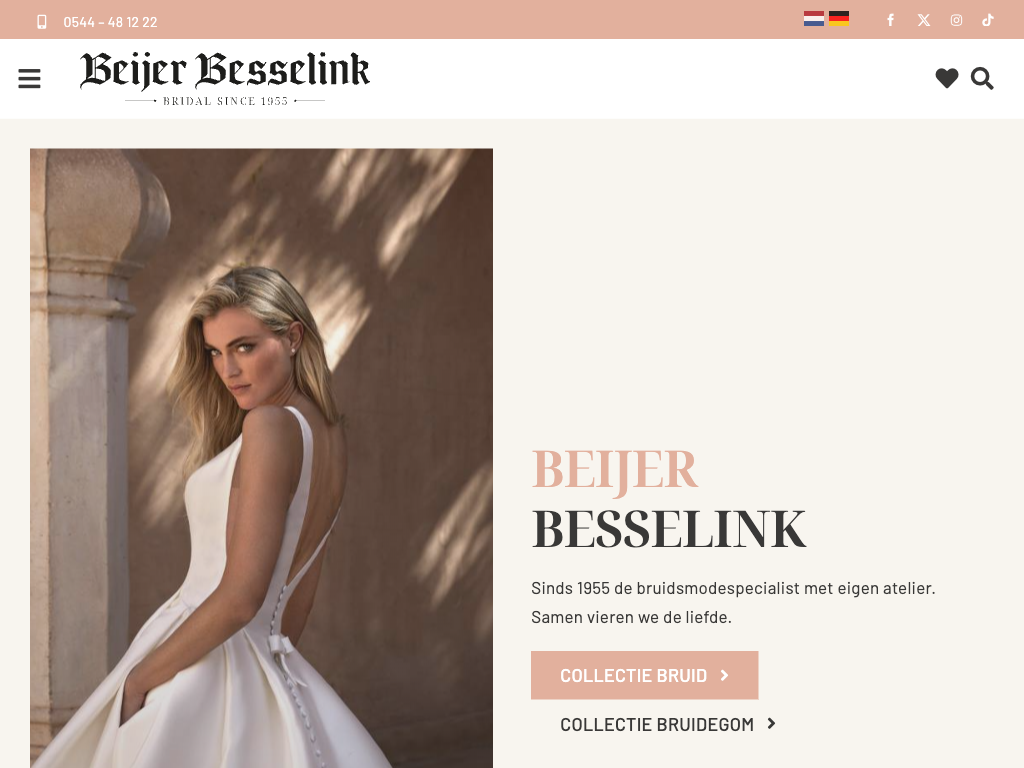
Task: Click the chevron next to Collectie Bruidegom
Action: coord(771,724)
